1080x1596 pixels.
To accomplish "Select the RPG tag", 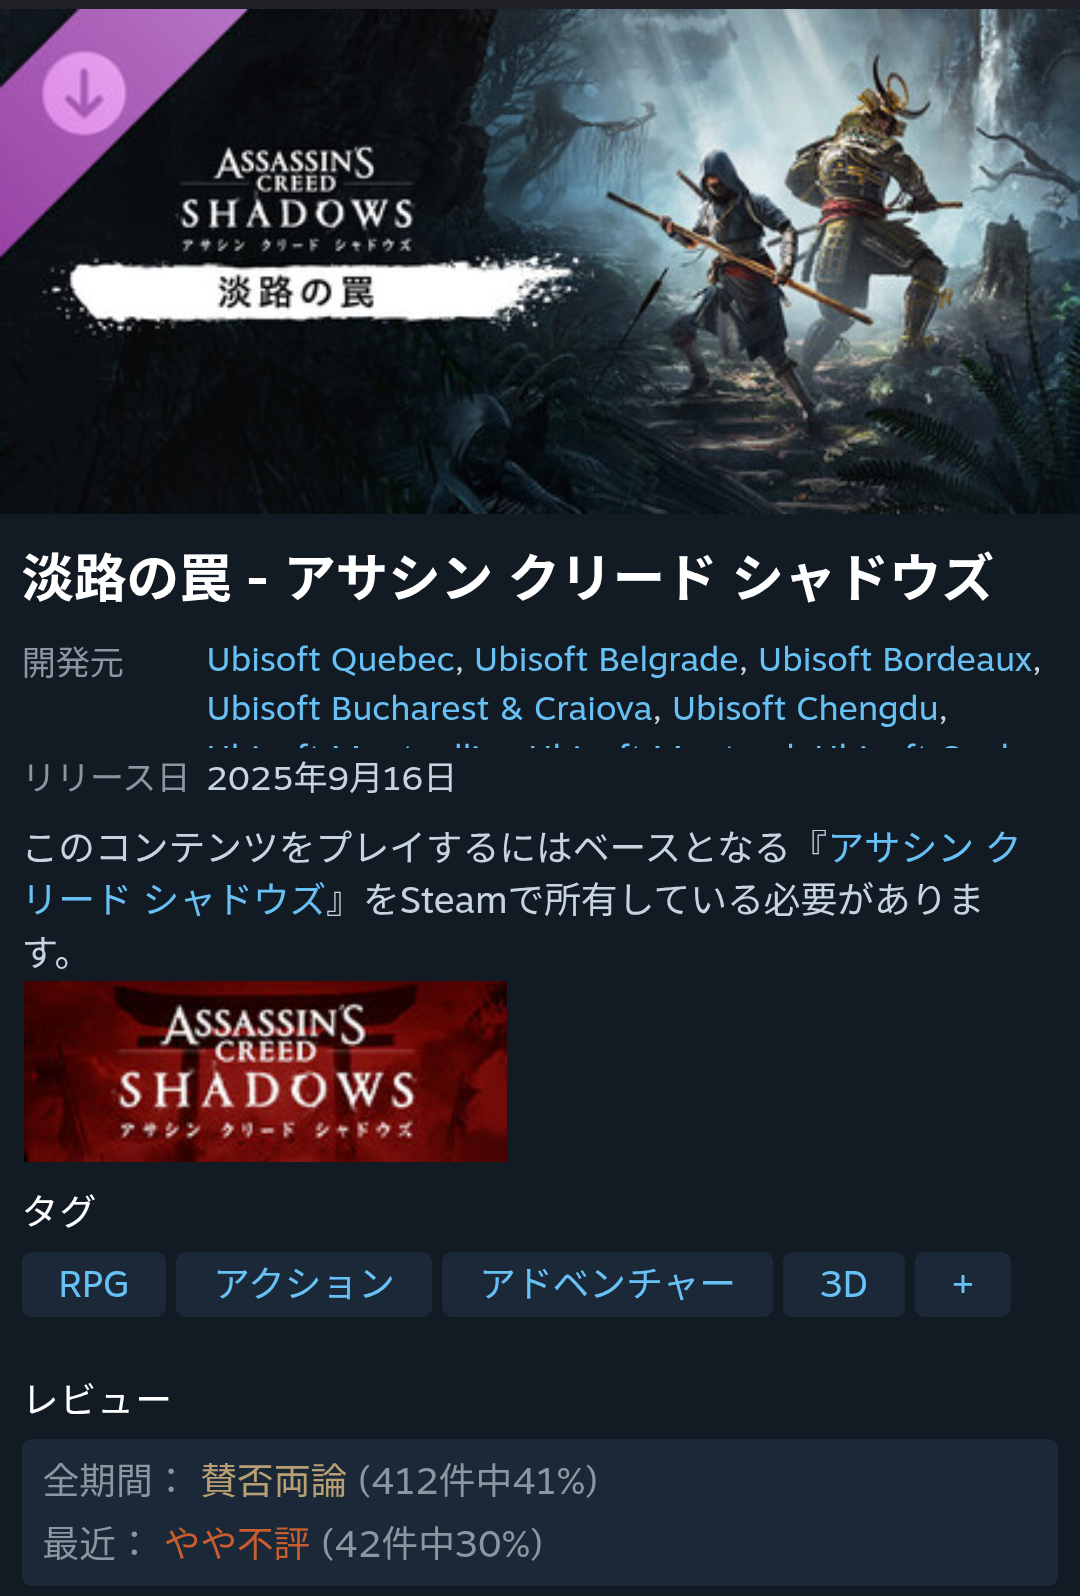I will point(94,1284).
